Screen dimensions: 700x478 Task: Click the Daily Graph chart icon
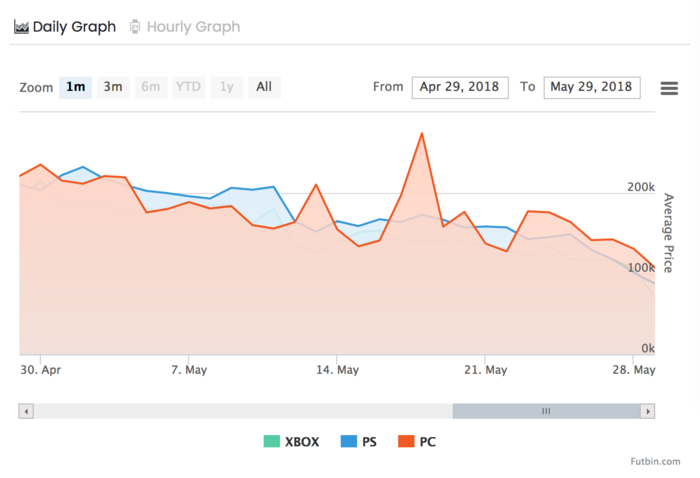point(21,27)
